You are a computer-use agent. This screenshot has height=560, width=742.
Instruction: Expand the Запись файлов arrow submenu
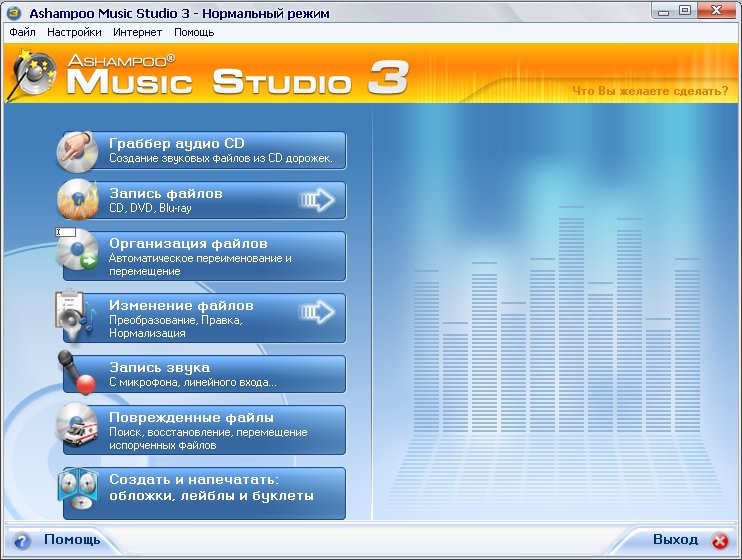[317, 201]
